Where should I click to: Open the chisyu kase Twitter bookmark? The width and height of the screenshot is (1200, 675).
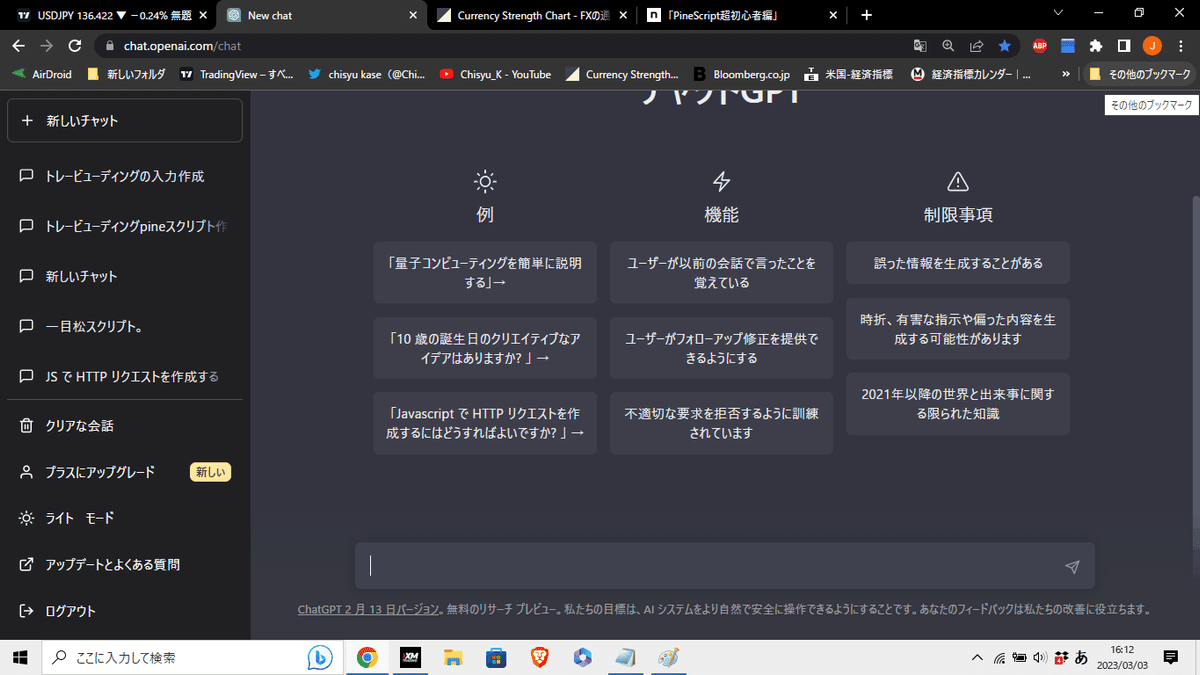pyautogui.click(x=367, y=74)
